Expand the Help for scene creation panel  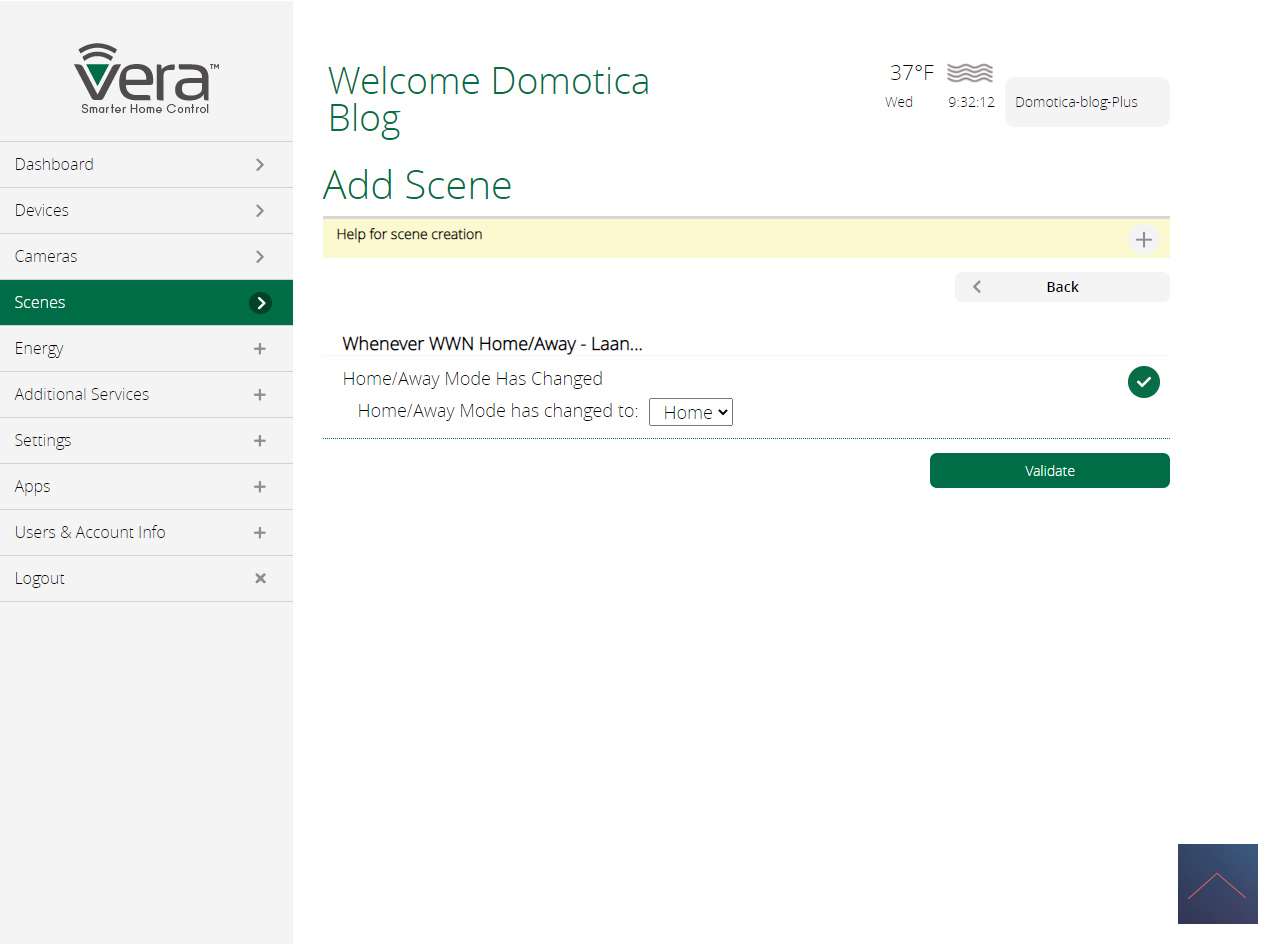point(1143,240)
